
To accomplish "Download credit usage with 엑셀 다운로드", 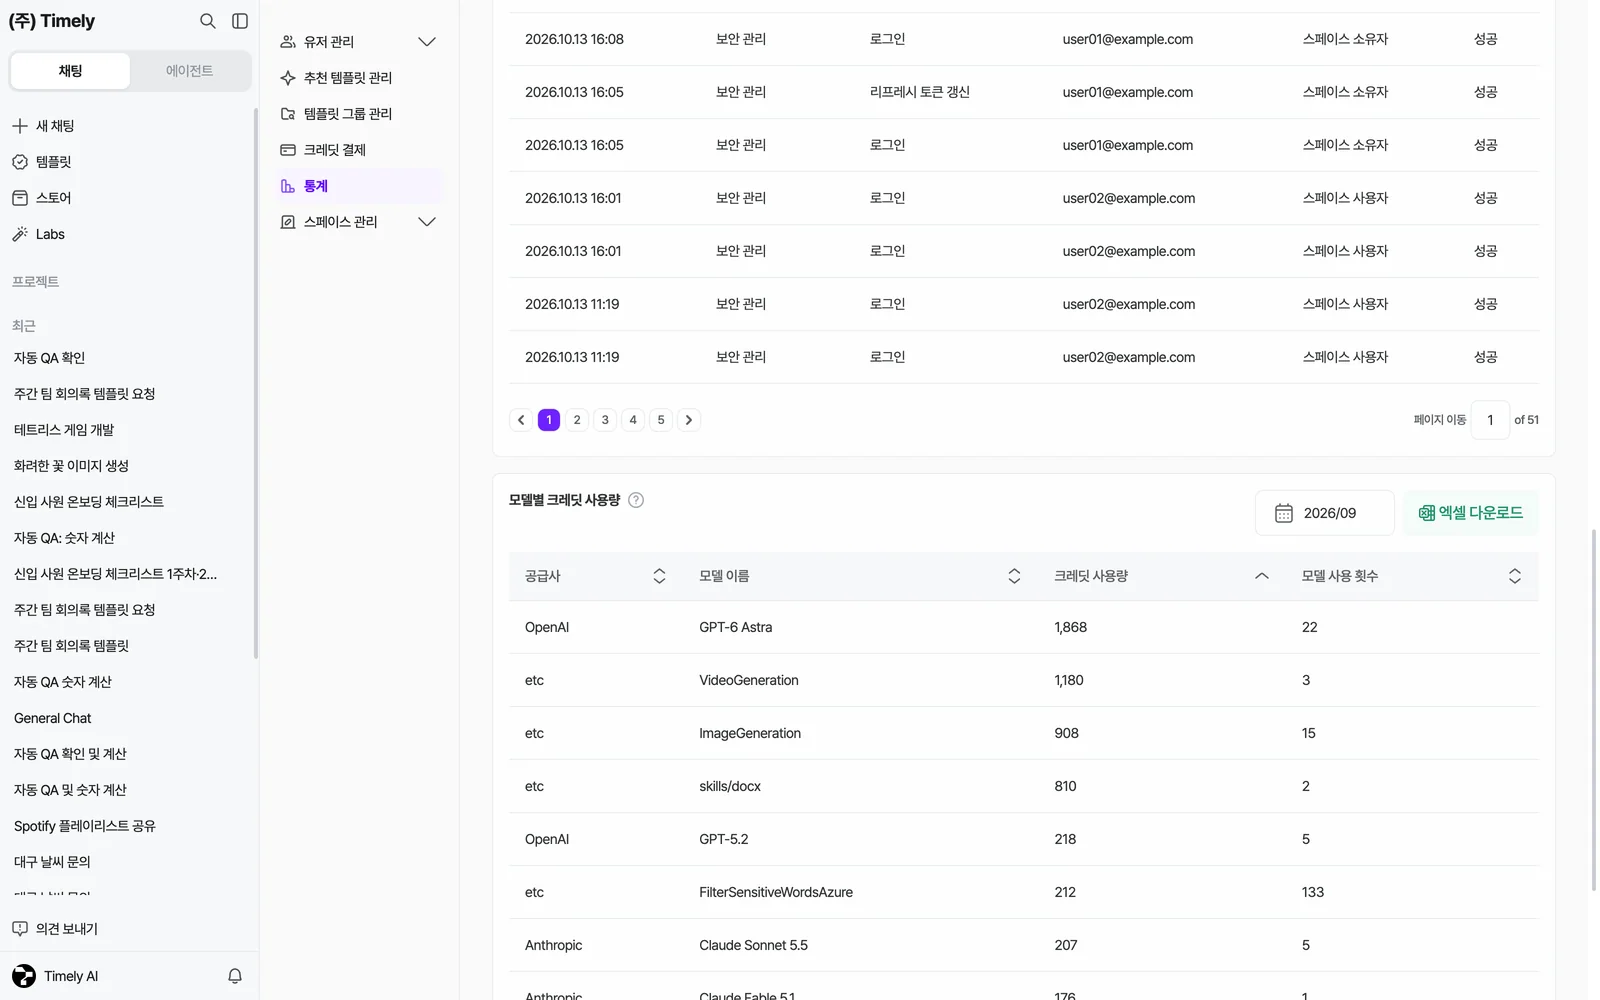I will (1471, 513).
